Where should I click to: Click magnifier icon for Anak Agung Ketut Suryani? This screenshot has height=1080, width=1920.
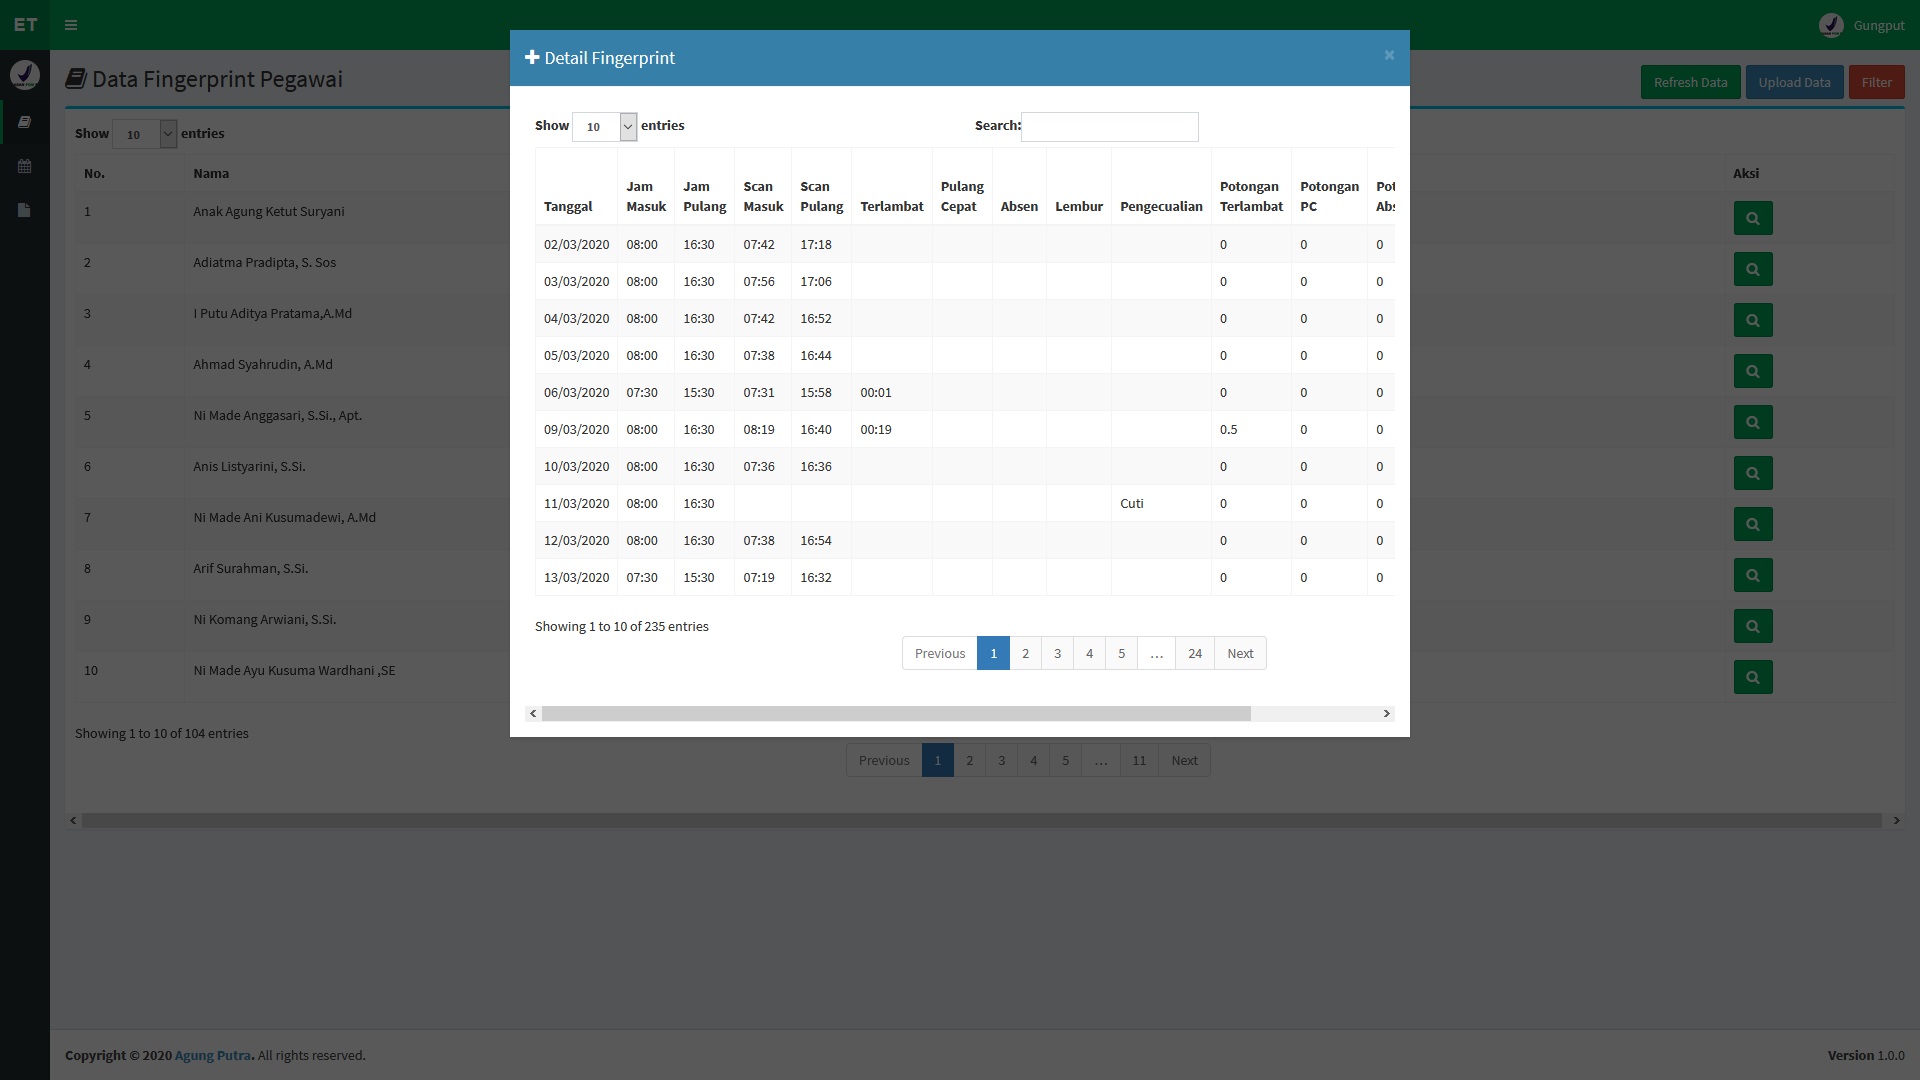pyautogui.click(x=1752, y=218)
